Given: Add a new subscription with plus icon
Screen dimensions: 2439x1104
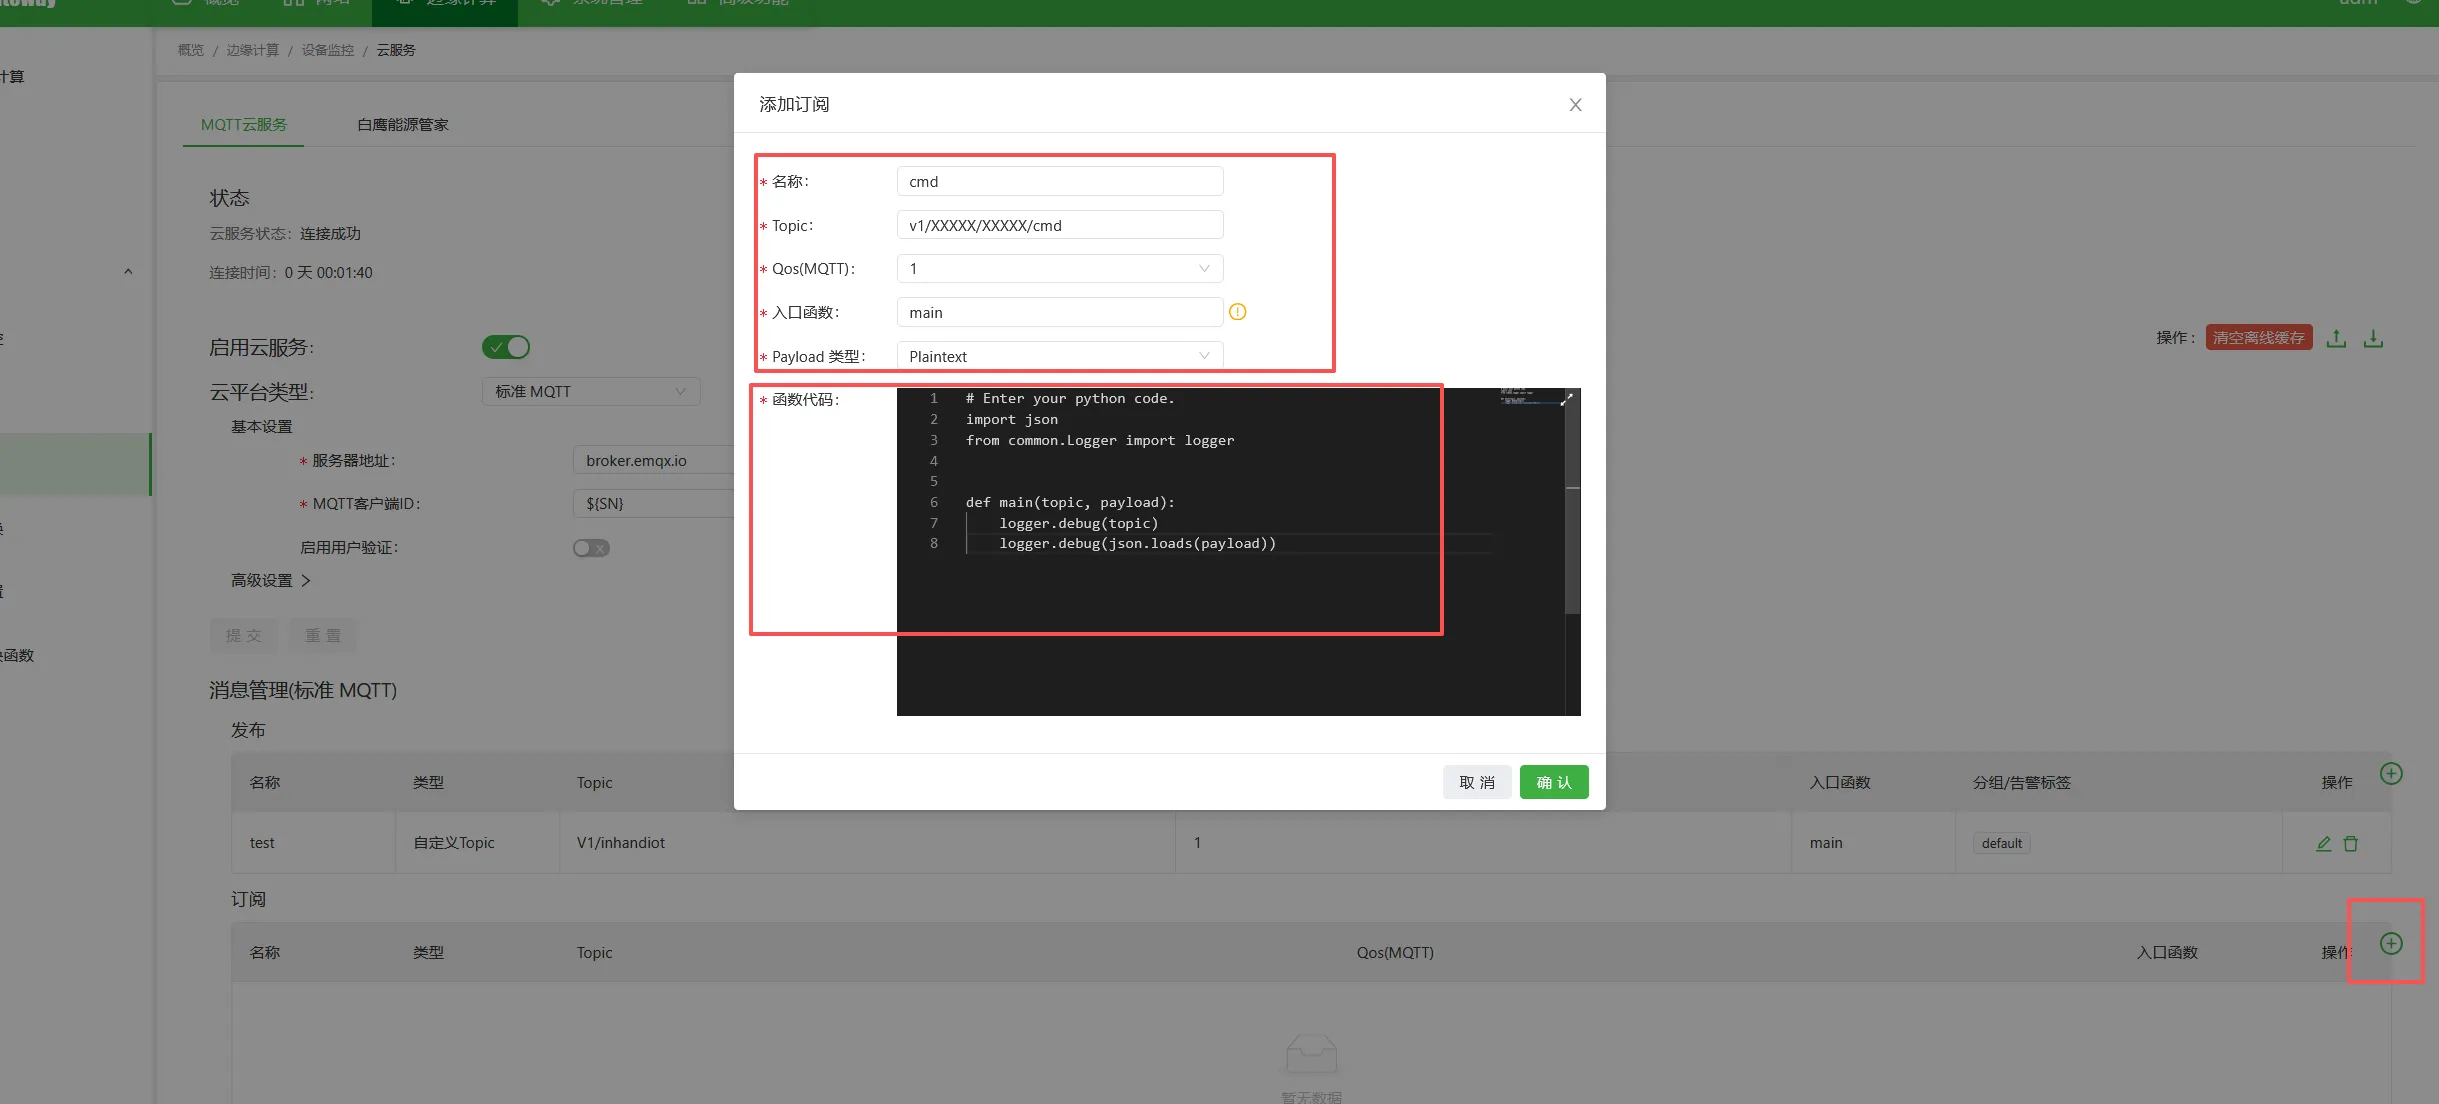Looking at the screenshot, I should tap(2391, 943).
